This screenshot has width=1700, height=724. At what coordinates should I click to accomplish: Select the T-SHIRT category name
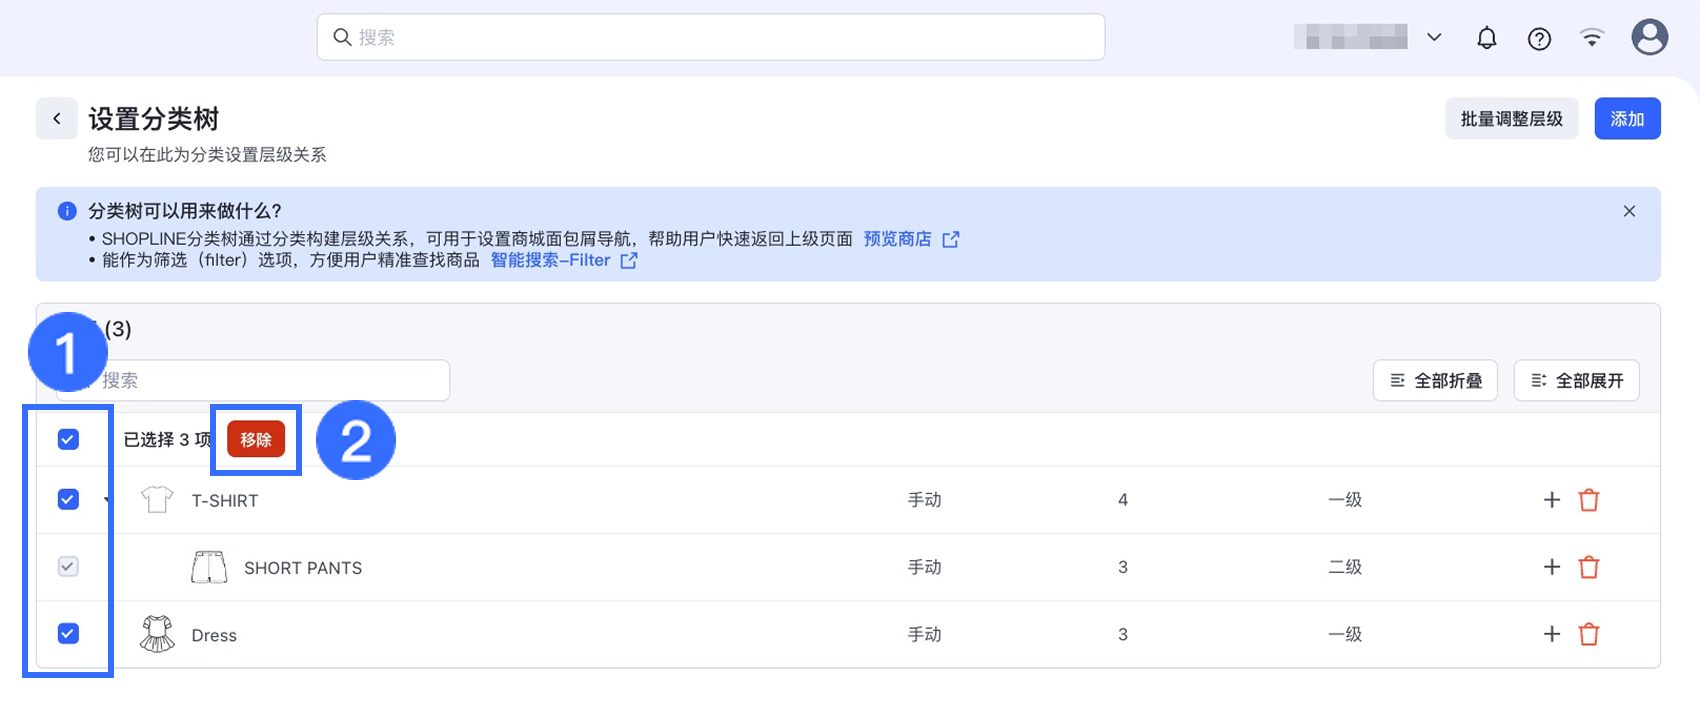(x=225, y=501)
